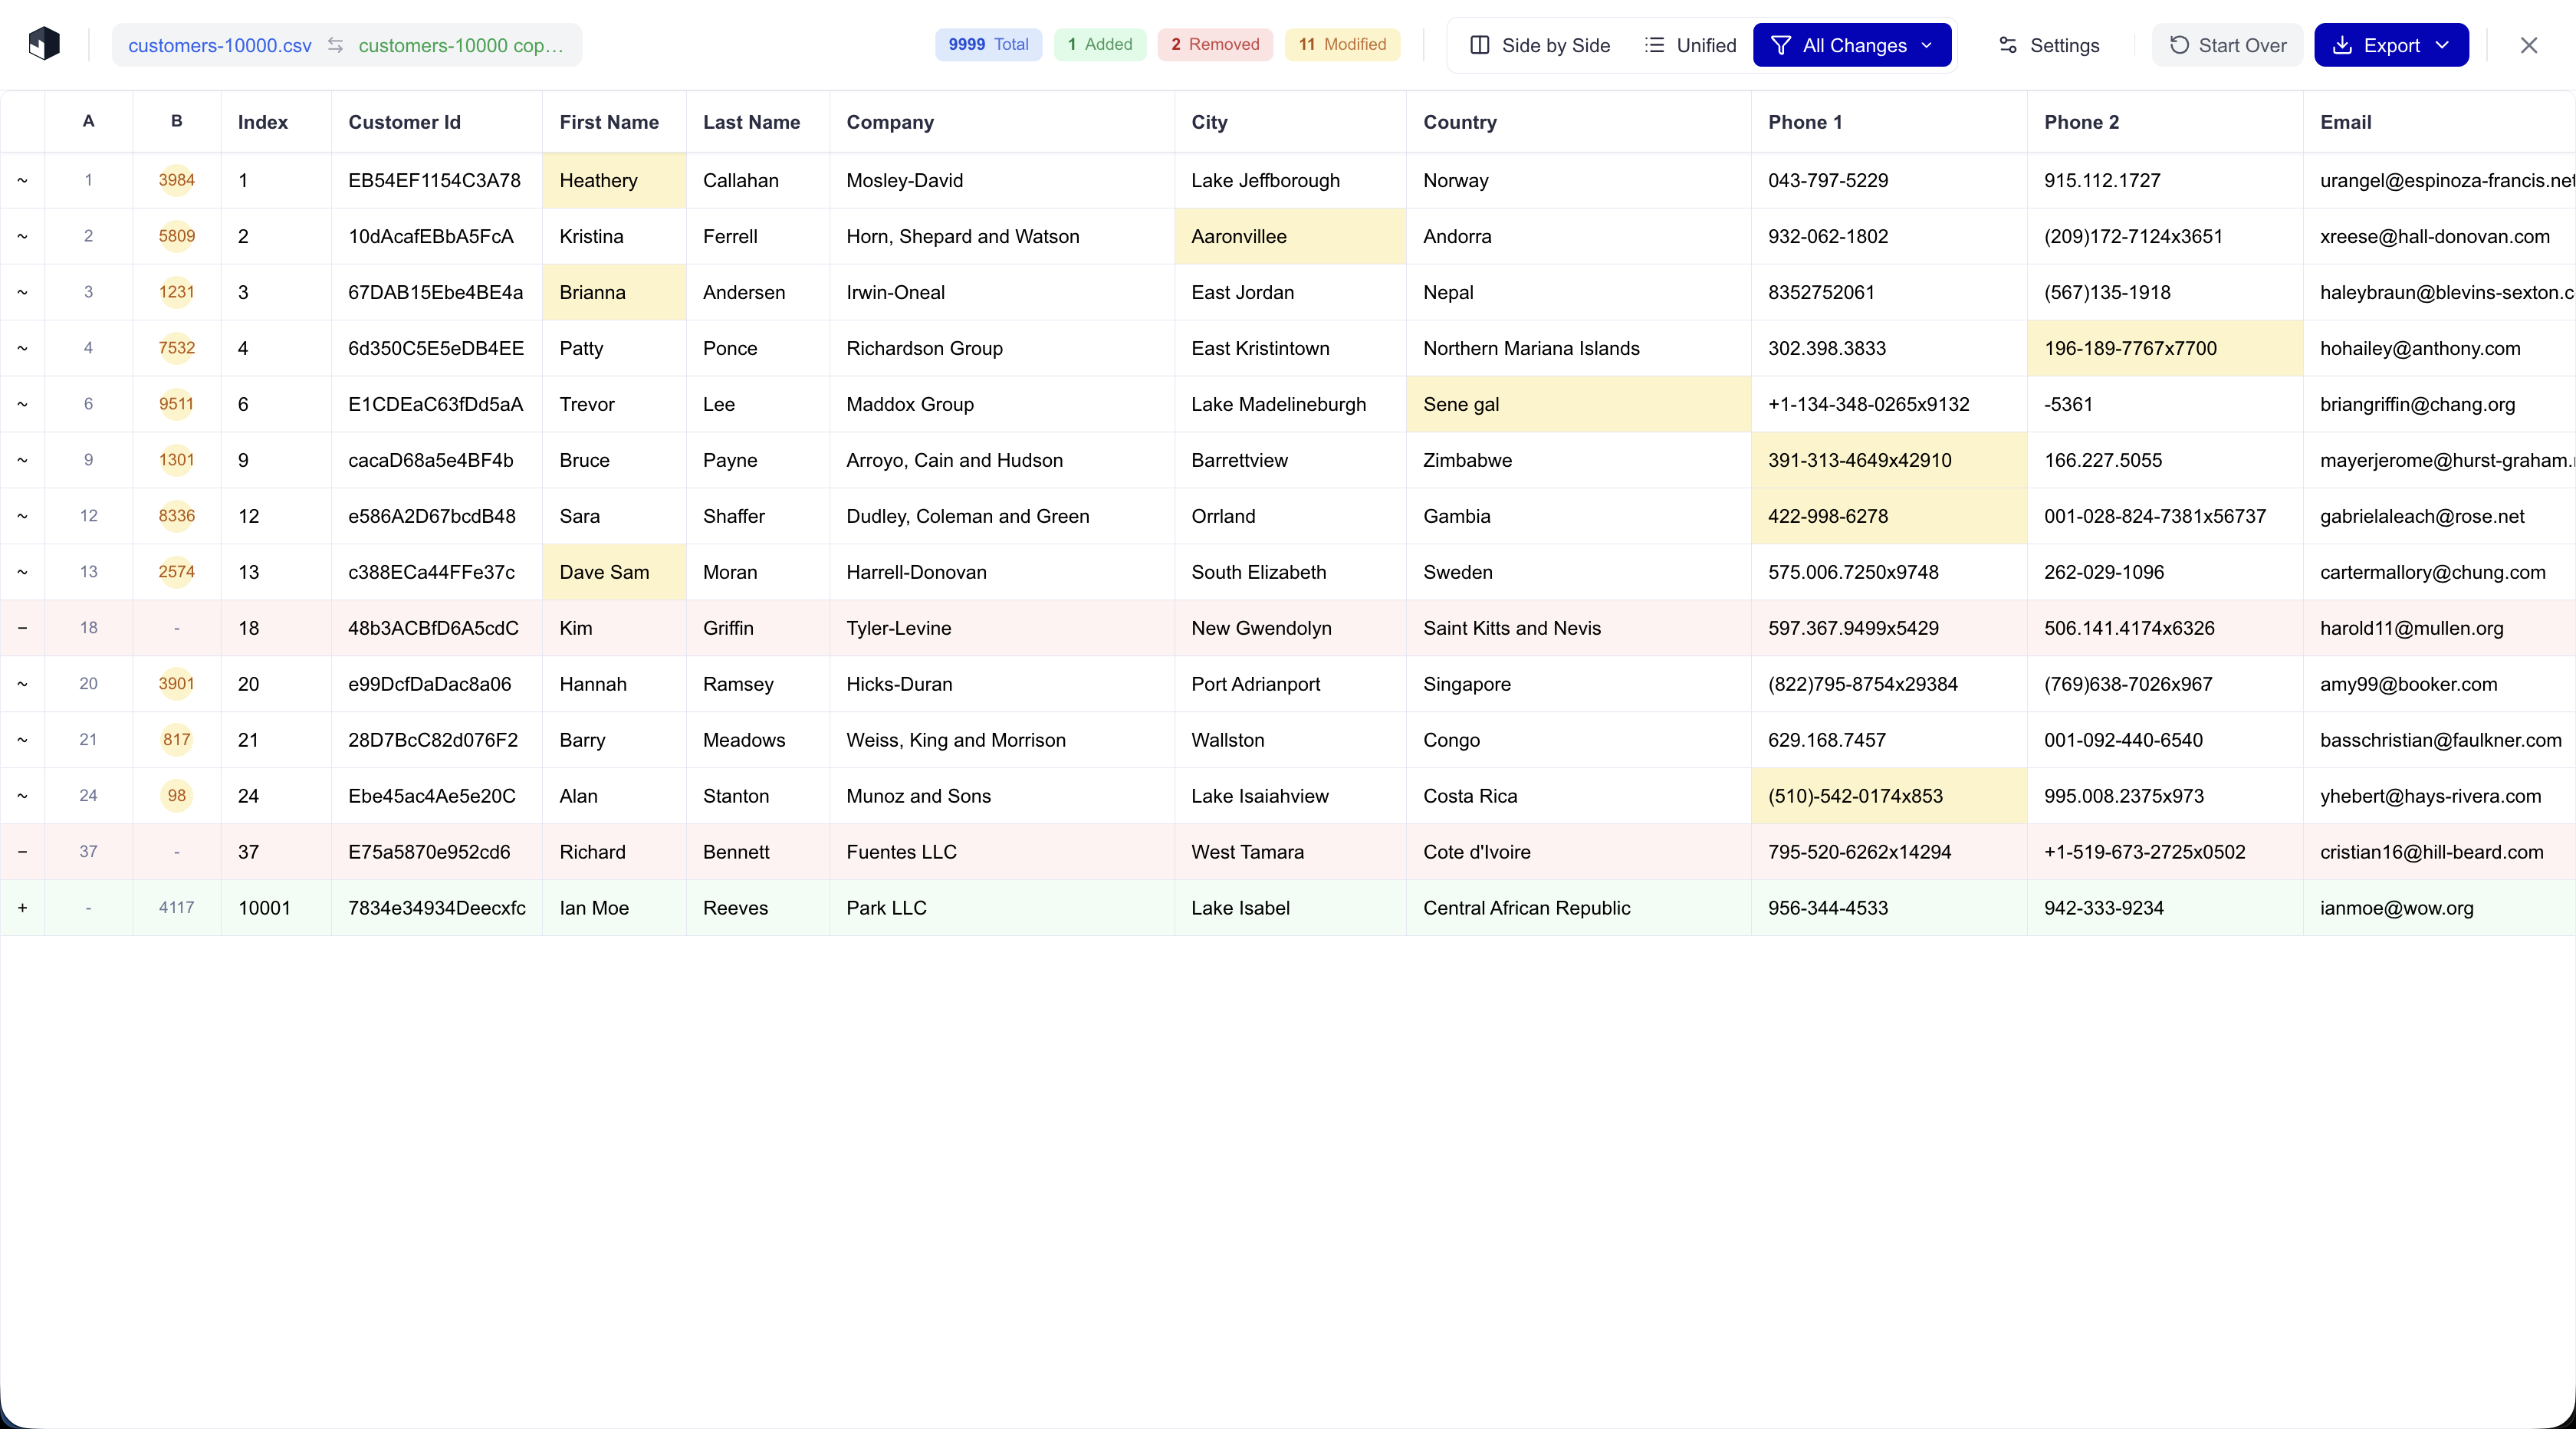Switch to Side by Side view
Screen dimensions: 2576x1429
(x=1540, y=45)
